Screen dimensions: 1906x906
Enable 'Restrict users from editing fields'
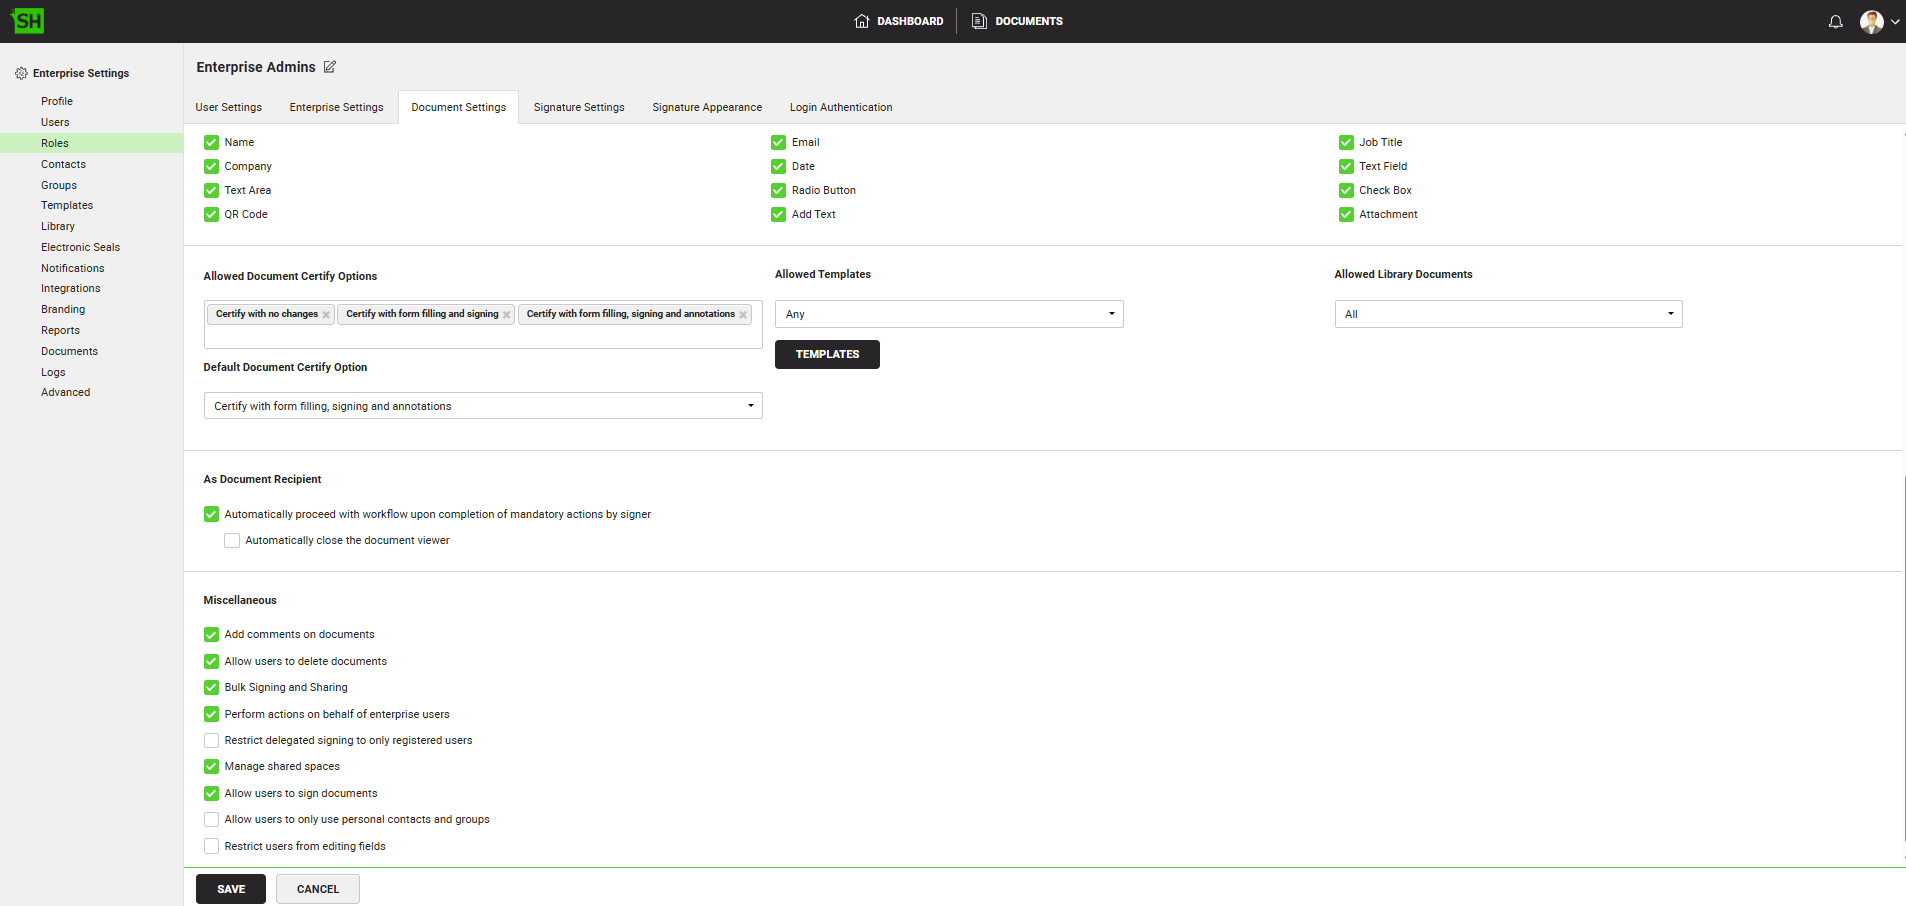coord(211,846)
